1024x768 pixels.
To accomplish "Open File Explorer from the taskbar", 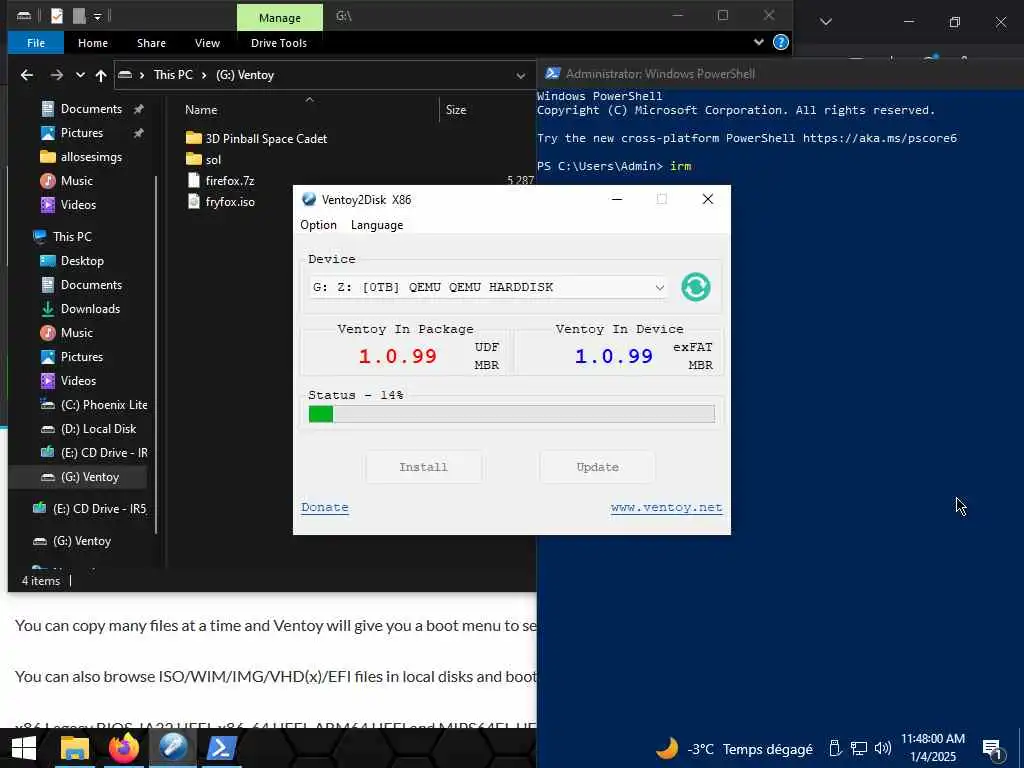I will 74,748.
